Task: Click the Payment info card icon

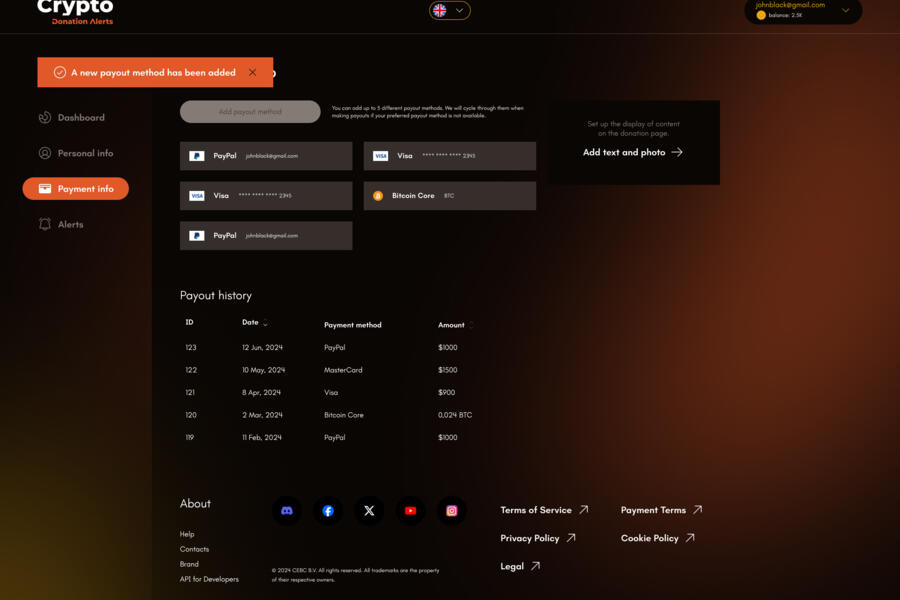Action: (x=43, y=188)
